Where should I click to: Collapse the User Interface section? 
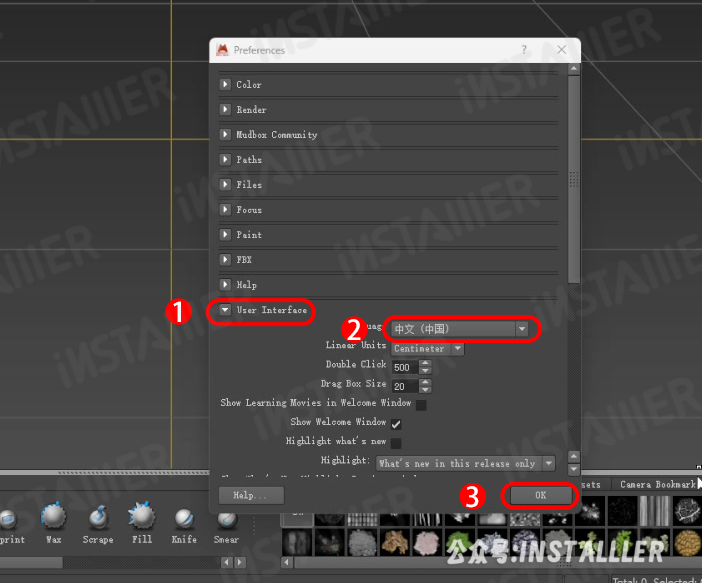pyautogui.click(x=225, y=309)
